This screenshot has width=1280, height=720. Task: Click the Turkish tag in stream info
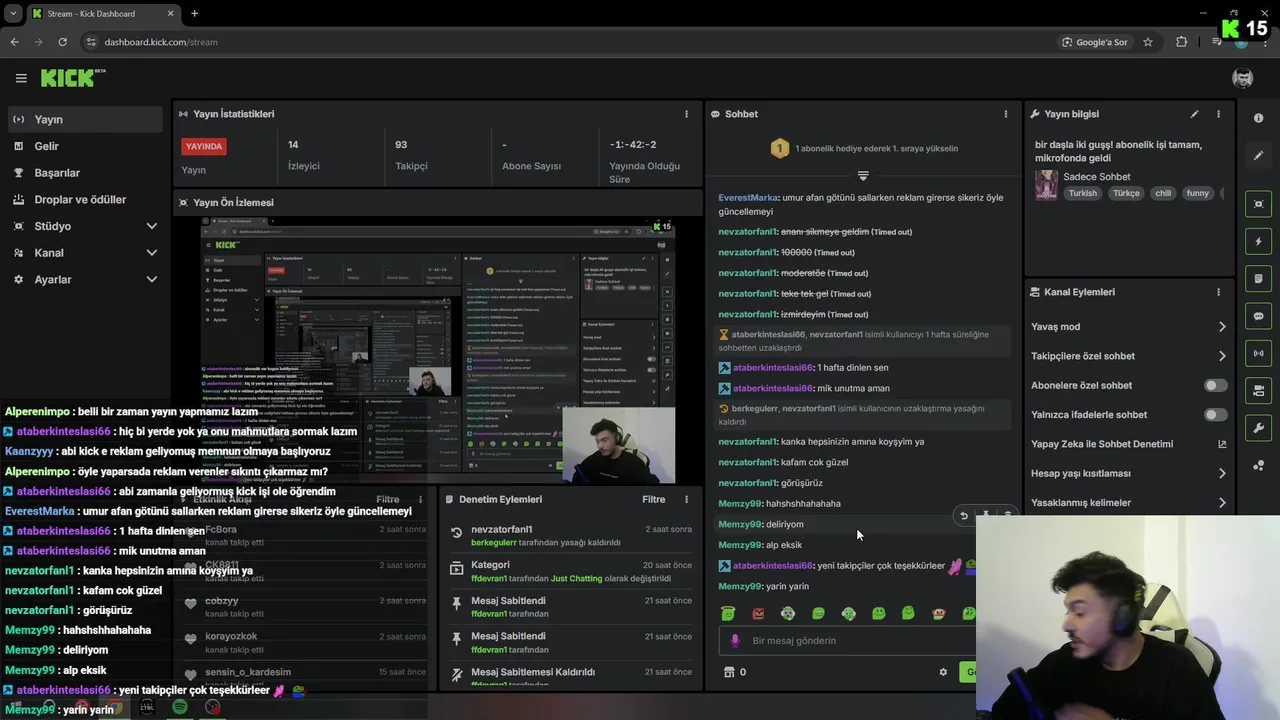[1082, 193]
